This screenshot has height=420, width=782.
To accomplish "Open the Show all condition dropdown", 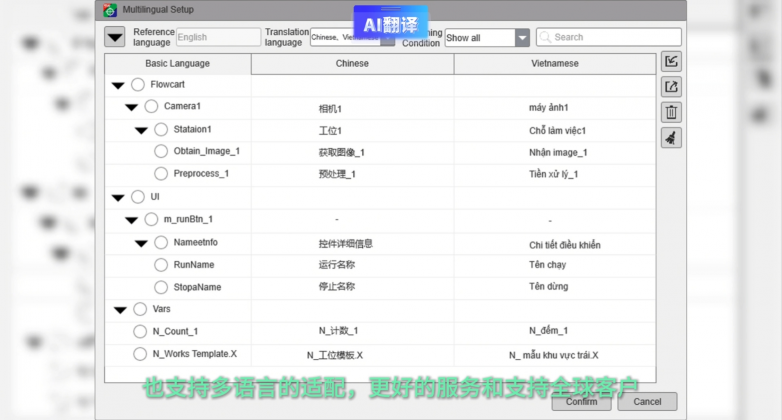I will (522, 38).
